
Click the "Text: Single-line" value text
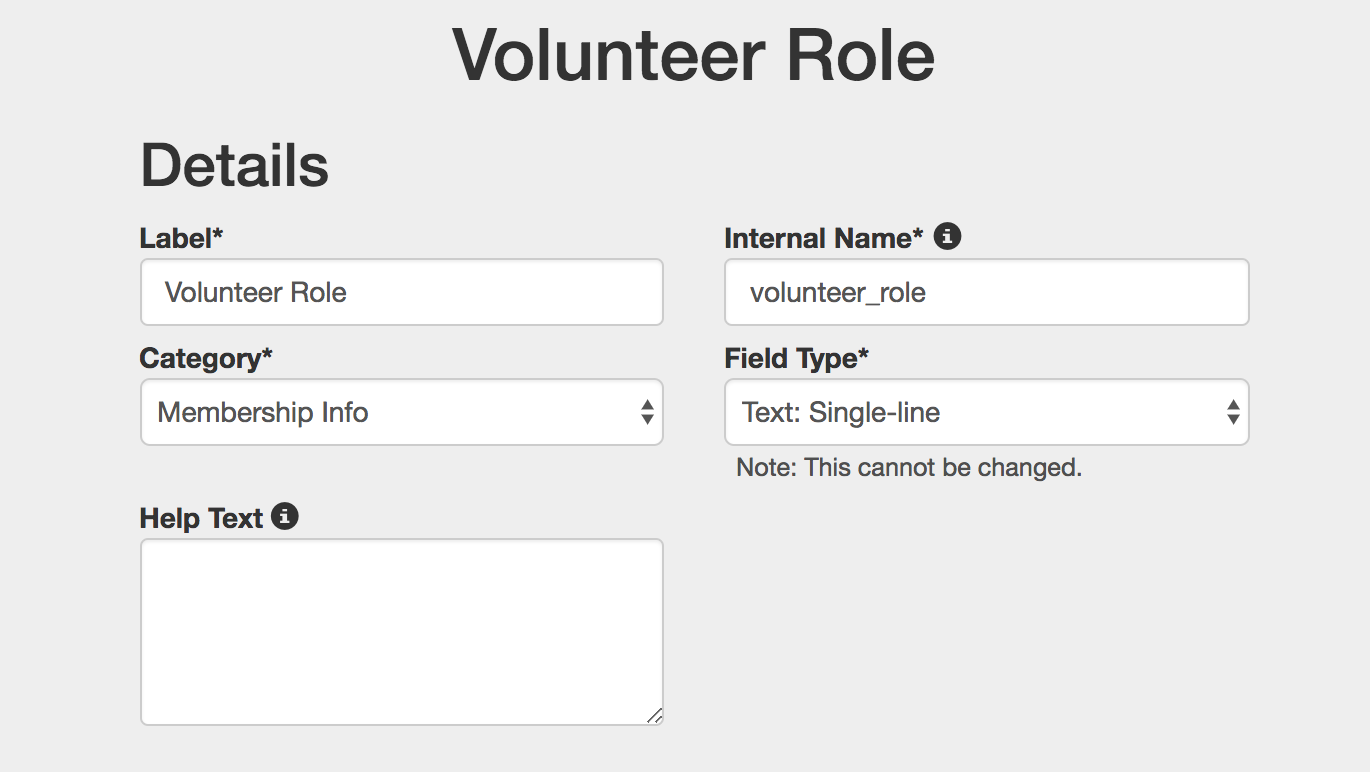841,412
